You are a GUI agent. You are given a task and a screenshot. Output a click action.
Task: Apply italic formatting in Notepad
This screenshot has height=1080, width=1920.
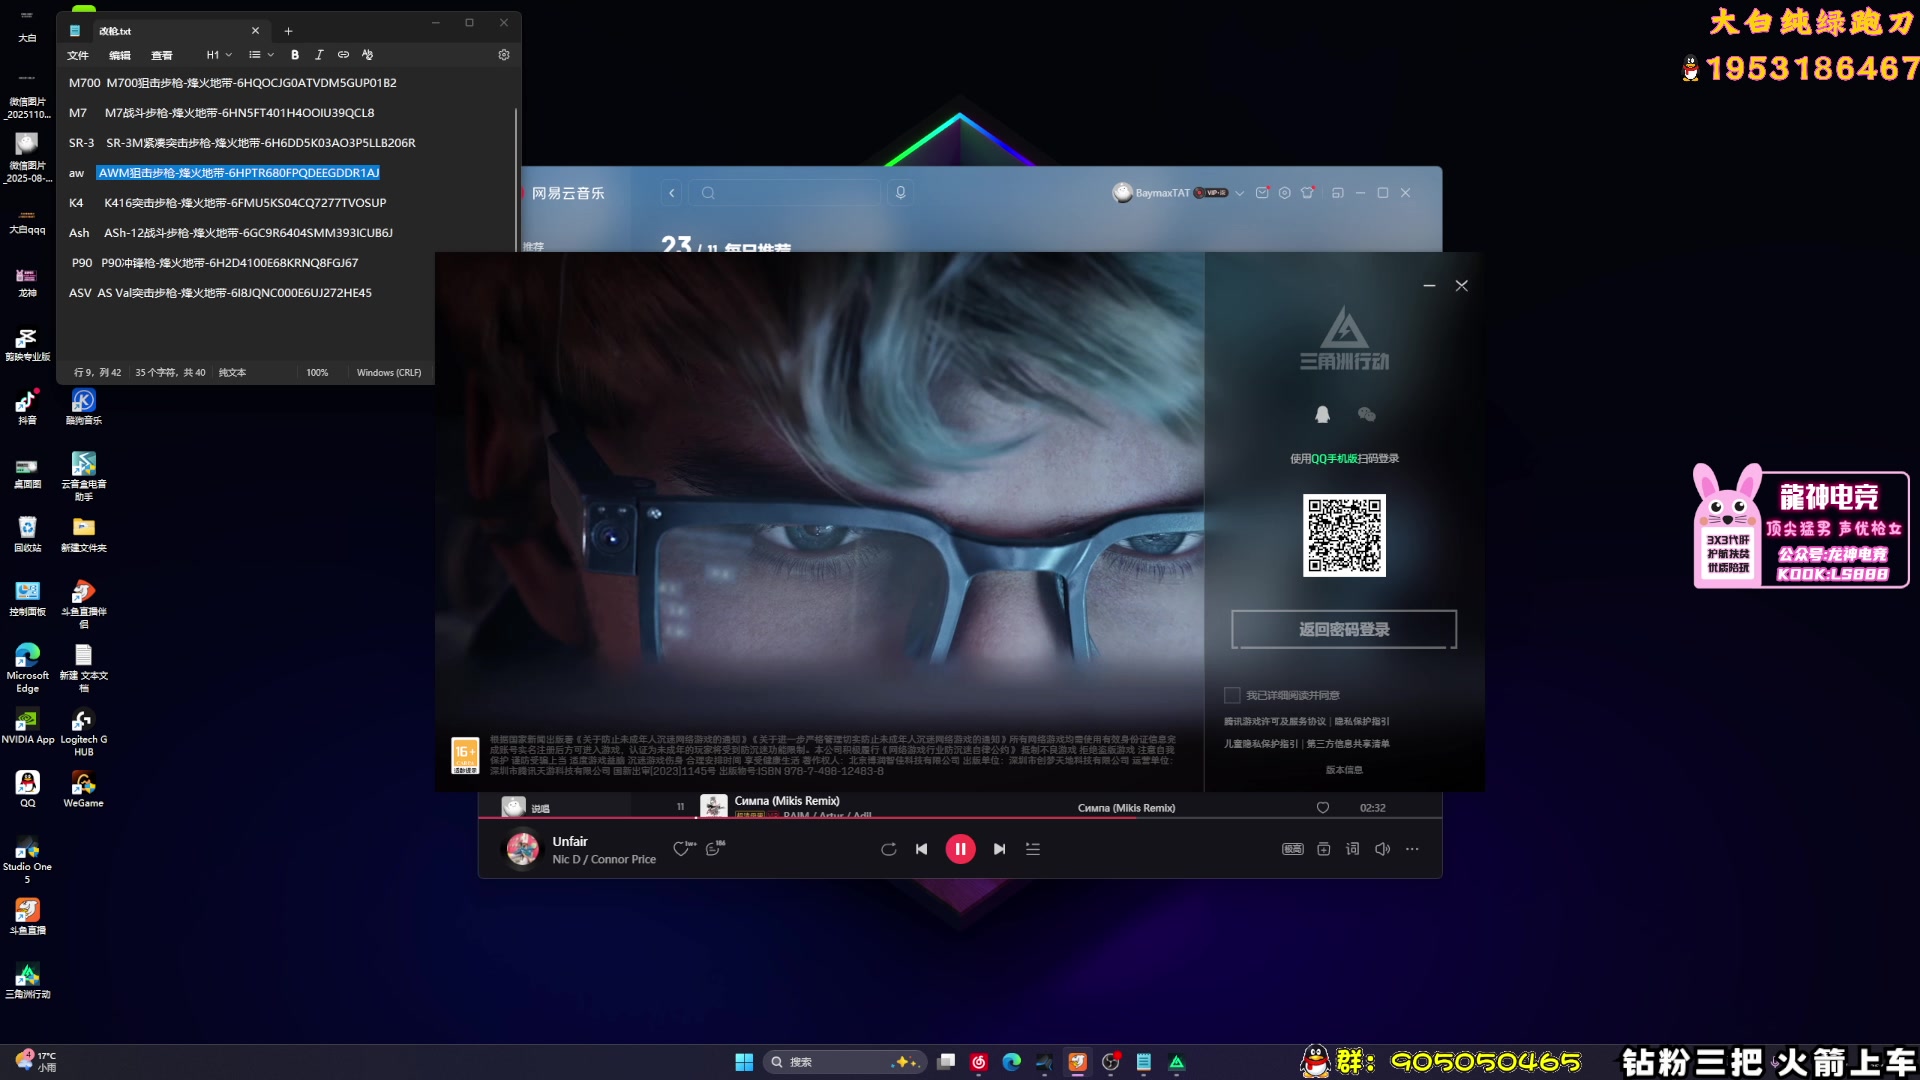(x=319, y=55)
